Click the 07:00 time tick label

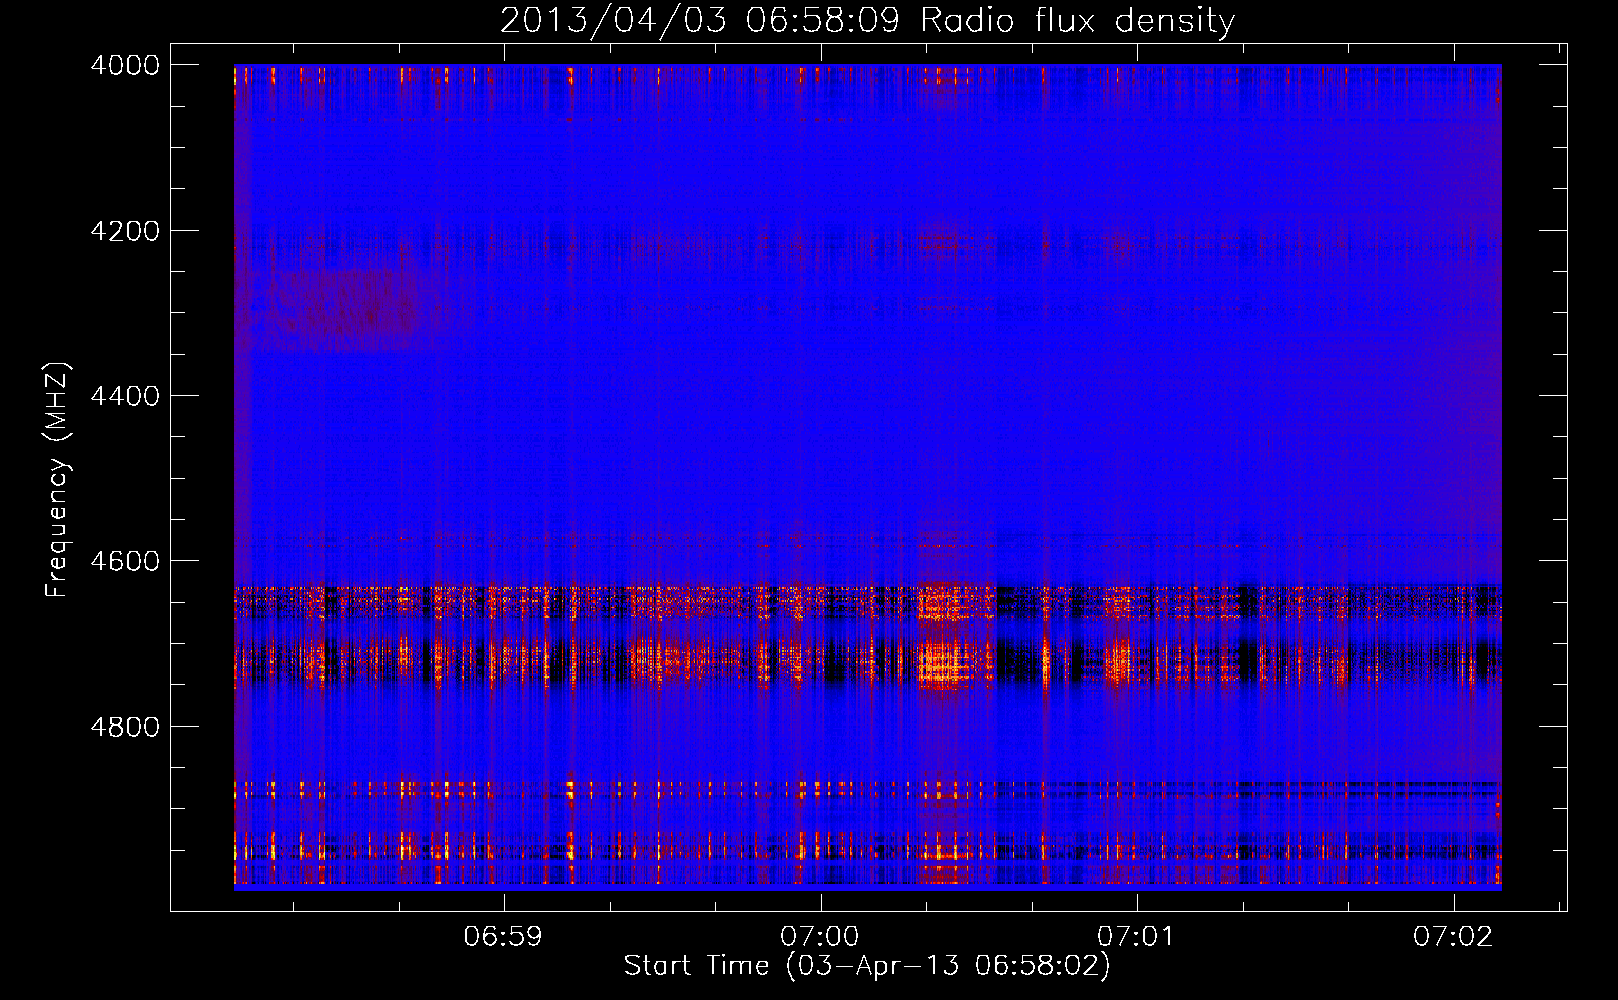(820, 937)
